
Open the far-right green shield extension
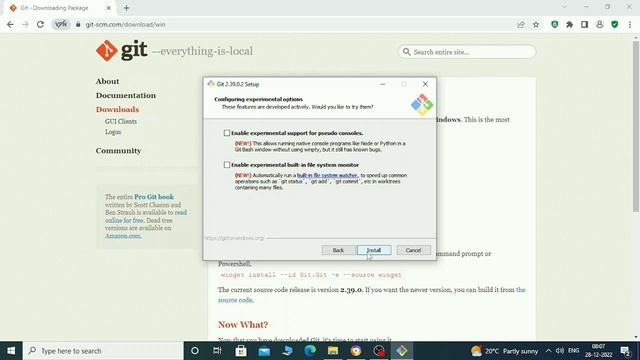click(615, 24)
